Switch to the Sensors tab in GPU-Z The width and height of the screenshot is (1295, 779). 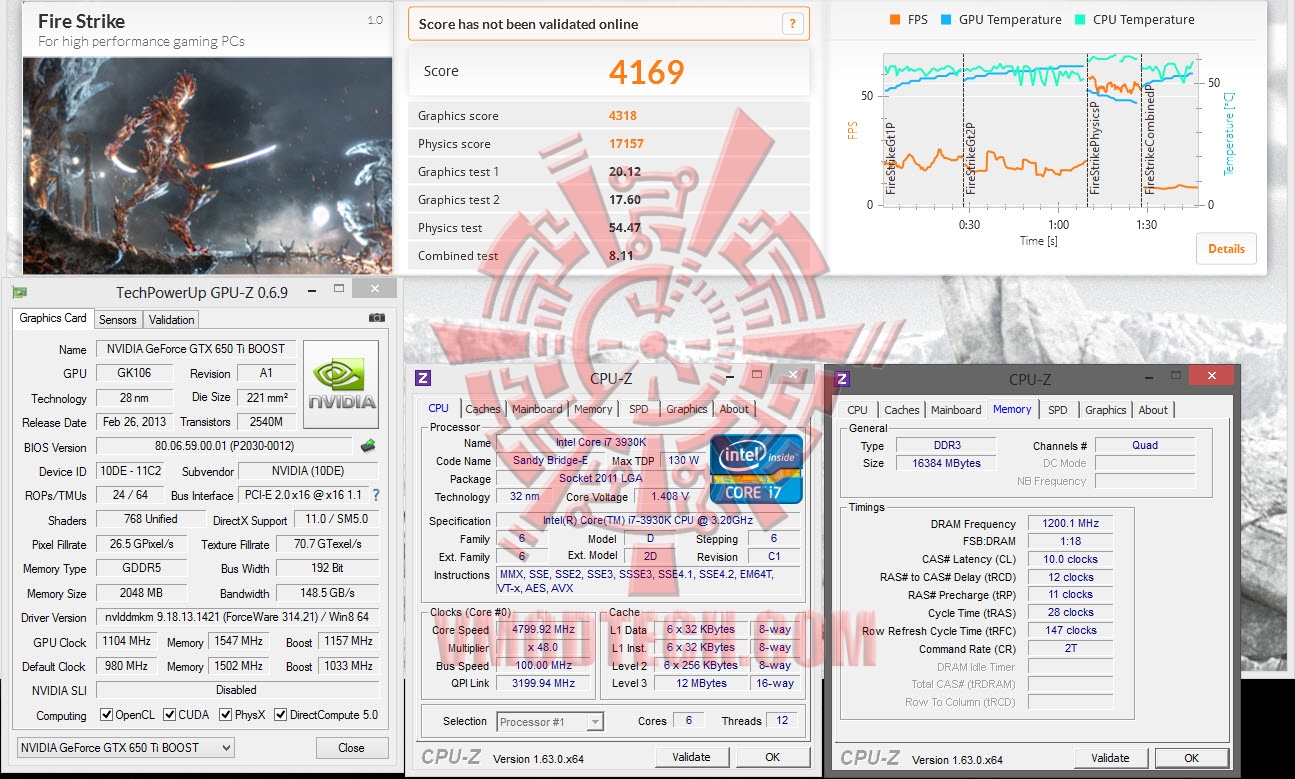click(x=117, y=320)
